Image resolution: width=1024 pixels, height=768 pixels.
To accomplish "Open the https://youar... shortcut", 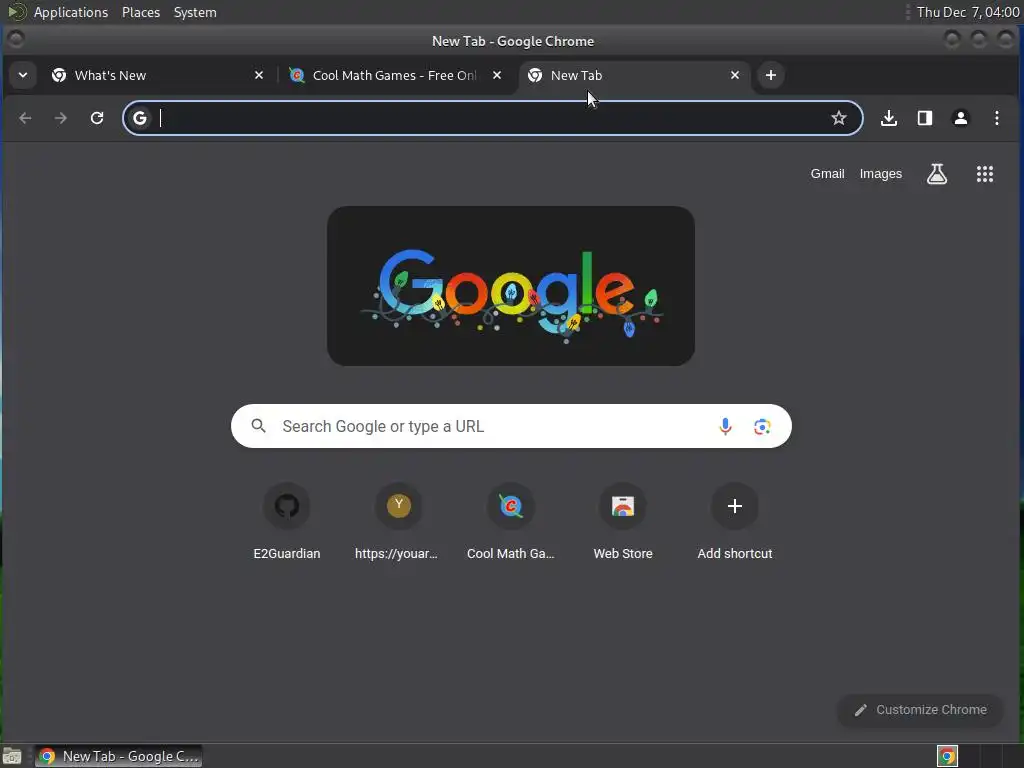I will [398, 522].
